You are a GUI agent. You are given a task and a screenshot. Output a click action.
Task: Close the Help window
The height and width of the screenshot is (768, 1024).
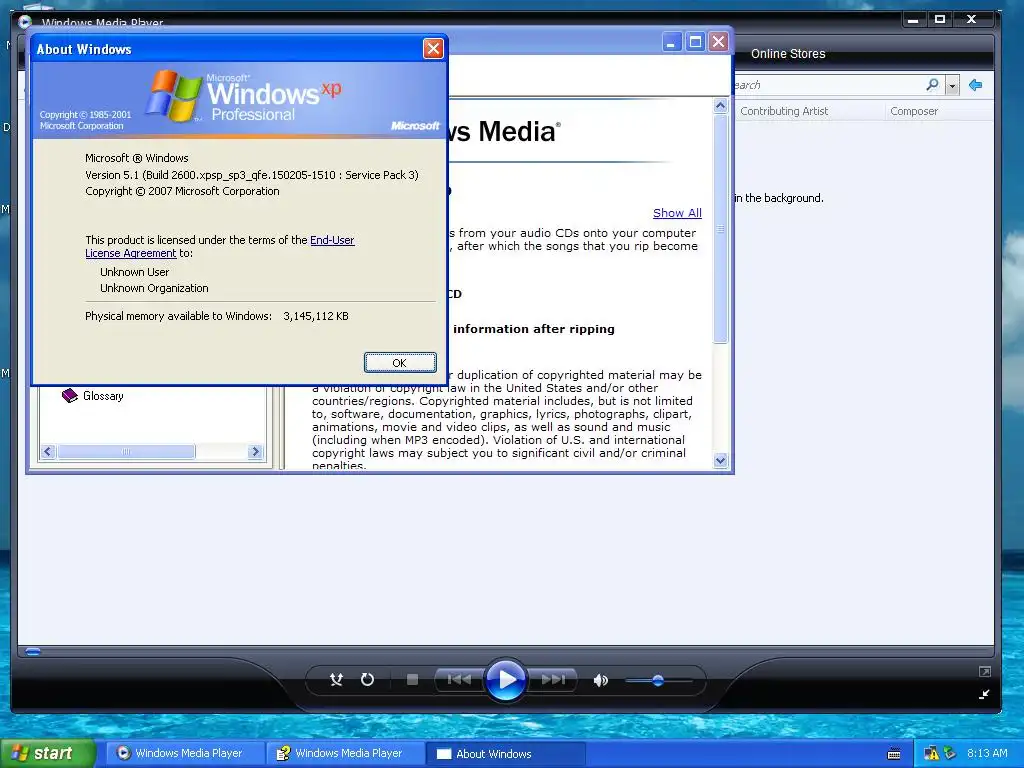718,42
